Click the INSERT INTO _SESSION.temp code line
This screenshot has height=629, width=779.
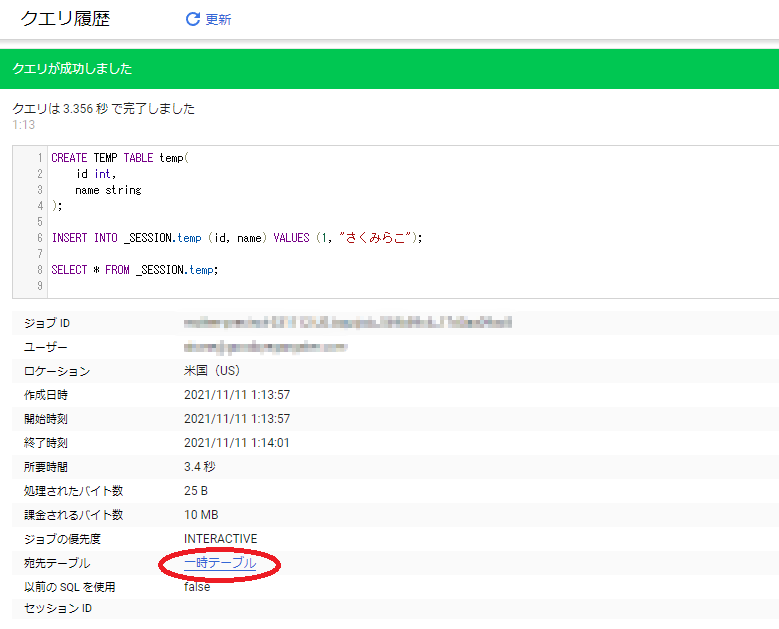[237, 238]
